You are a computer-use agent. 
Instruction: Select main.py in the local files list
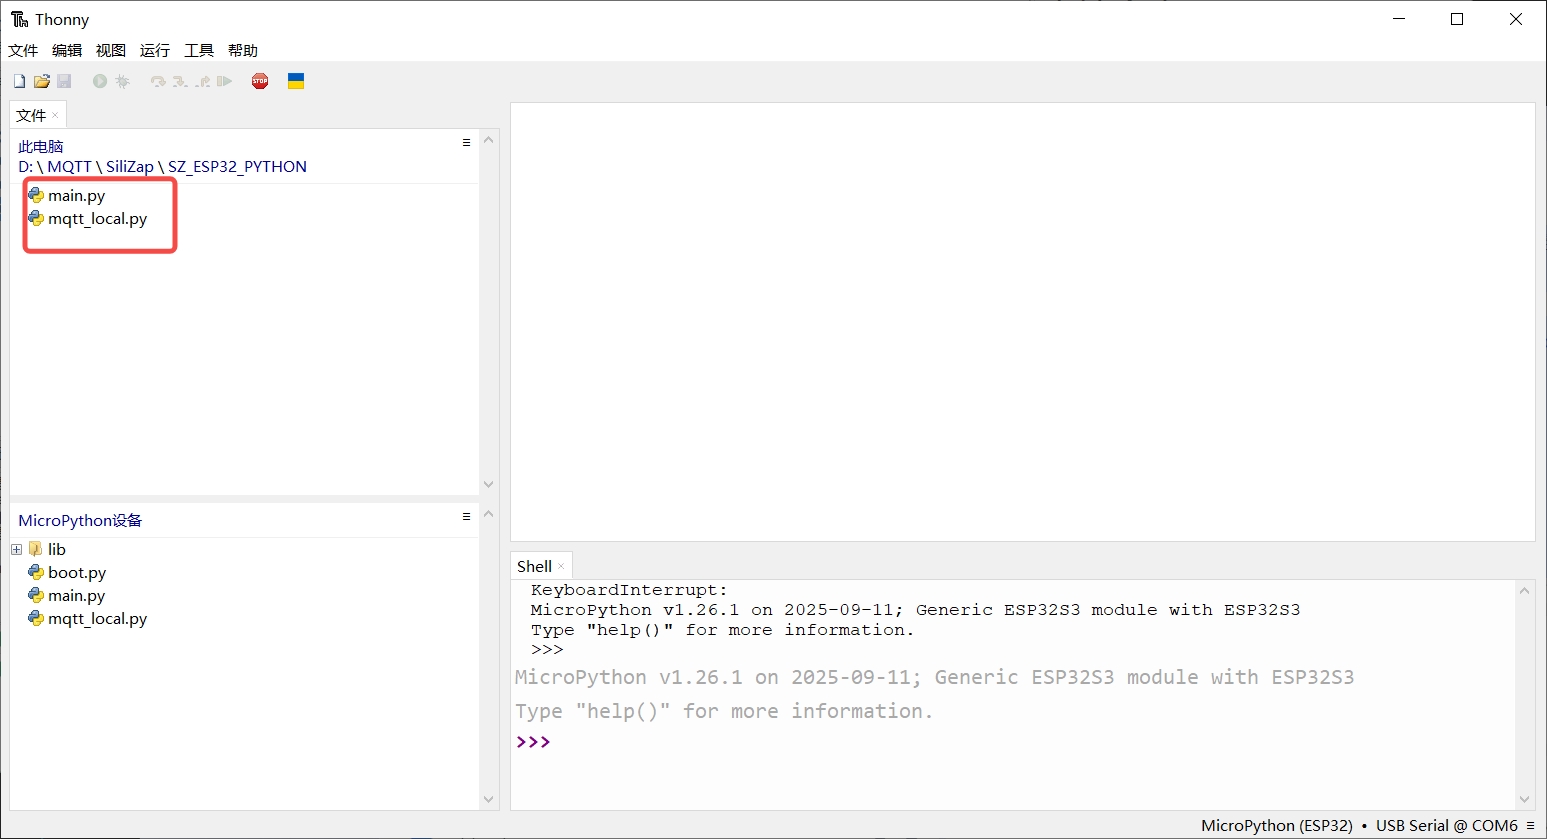pyautogui.click(x=76, y=195)
